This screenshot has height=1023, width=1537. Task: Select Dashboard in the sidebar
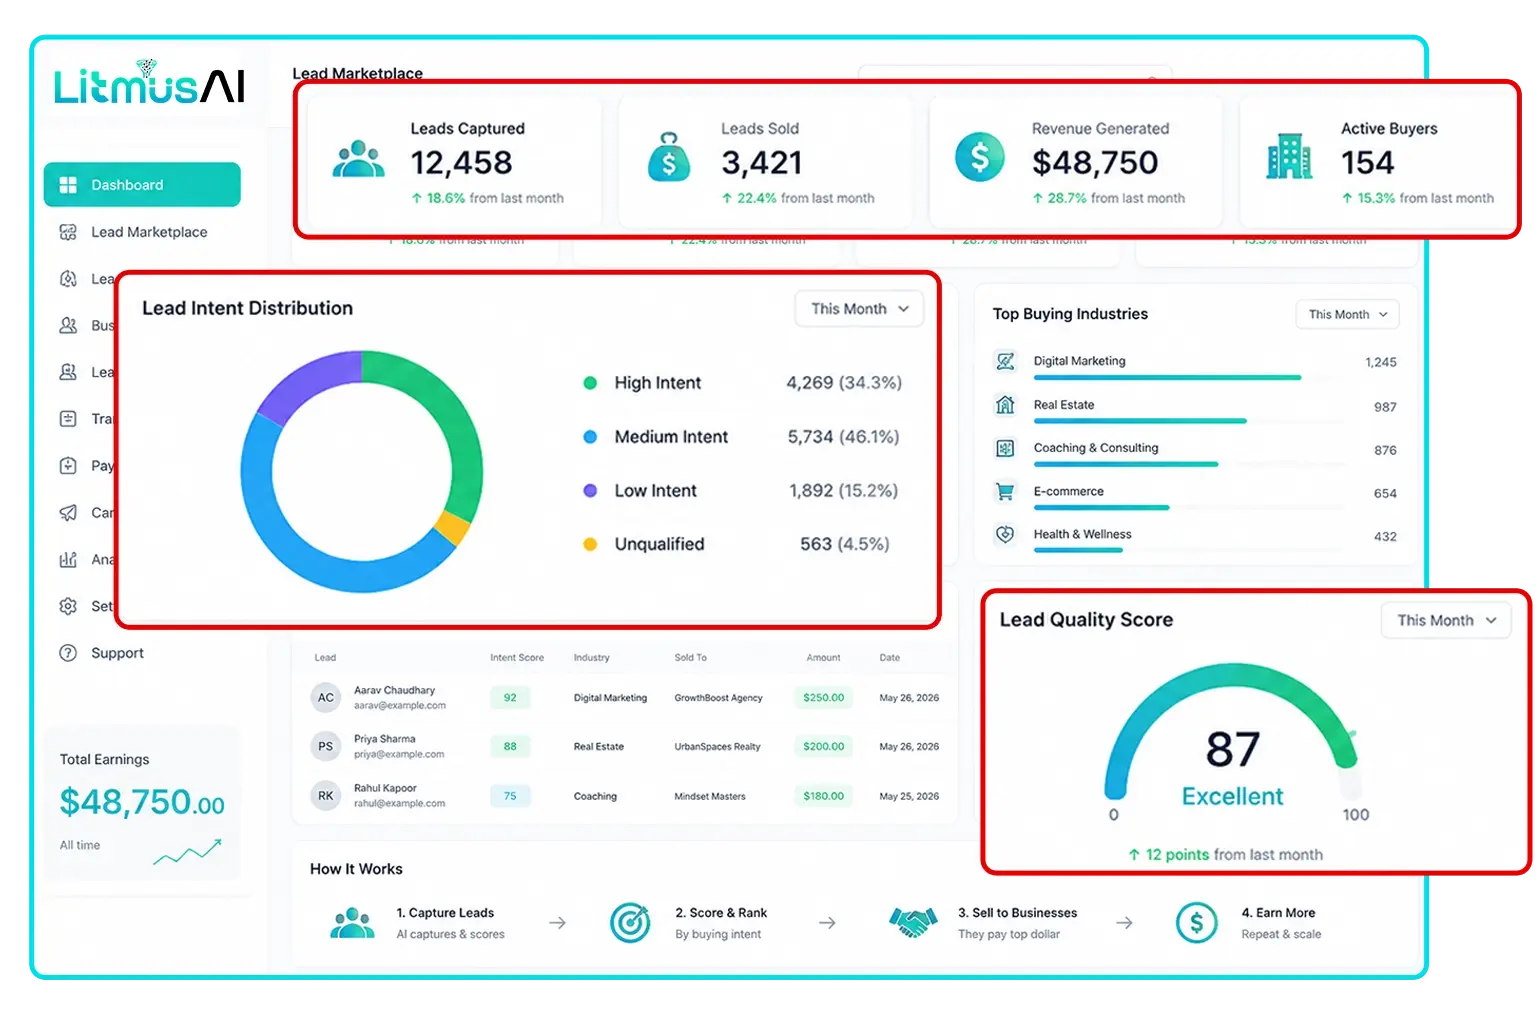(x=142, y=185)
